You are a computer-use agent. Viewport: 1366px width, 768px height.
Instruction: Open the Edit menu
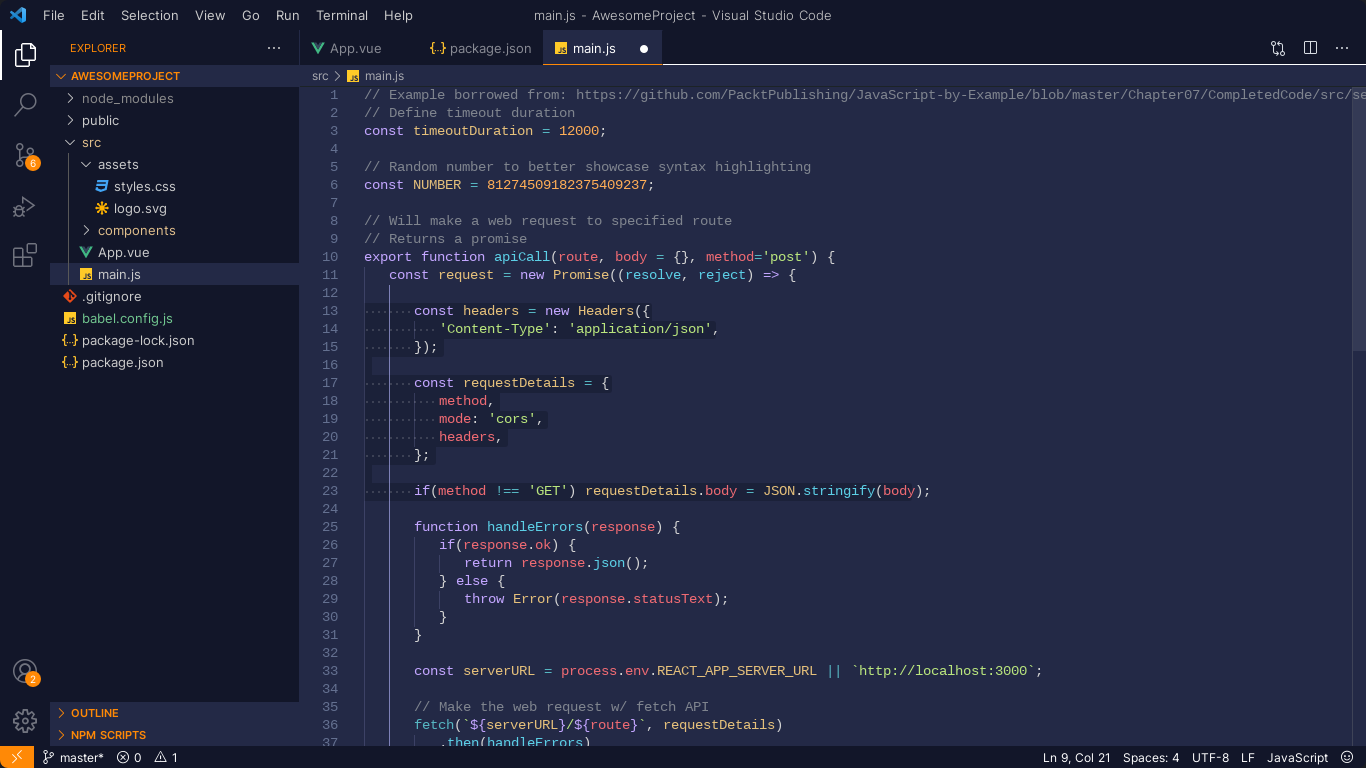(93, 15)
